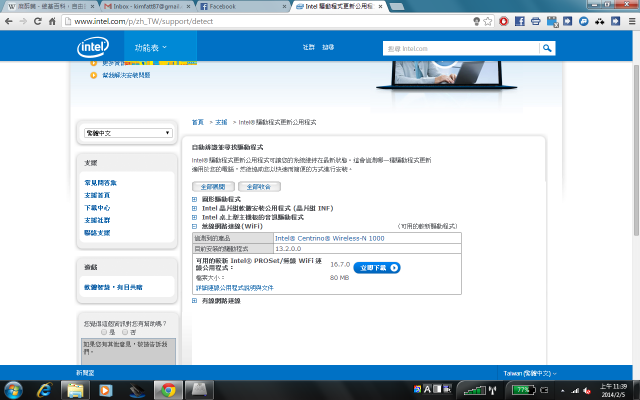The image size is (640, 400).
Task: Open 下載中心 in sidebar
Action: [x=97, y=208]
